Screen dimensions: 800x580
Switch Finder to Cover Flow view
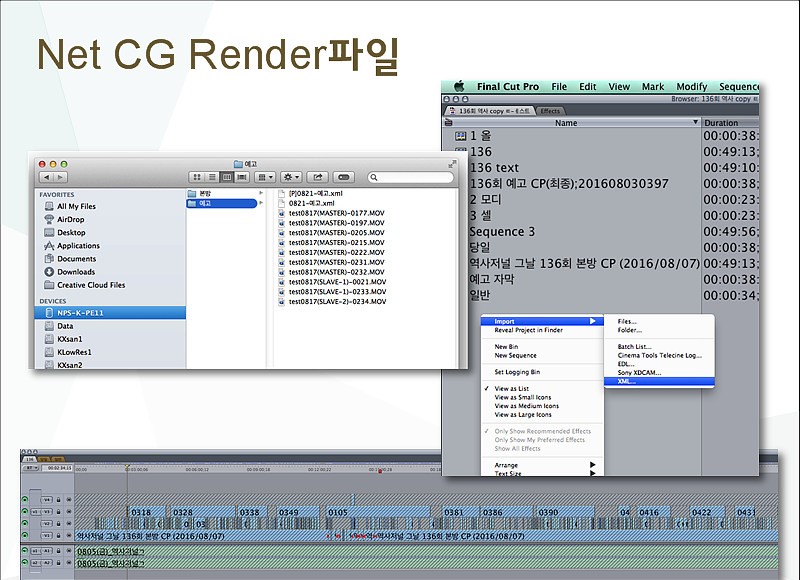click(242, 177)
